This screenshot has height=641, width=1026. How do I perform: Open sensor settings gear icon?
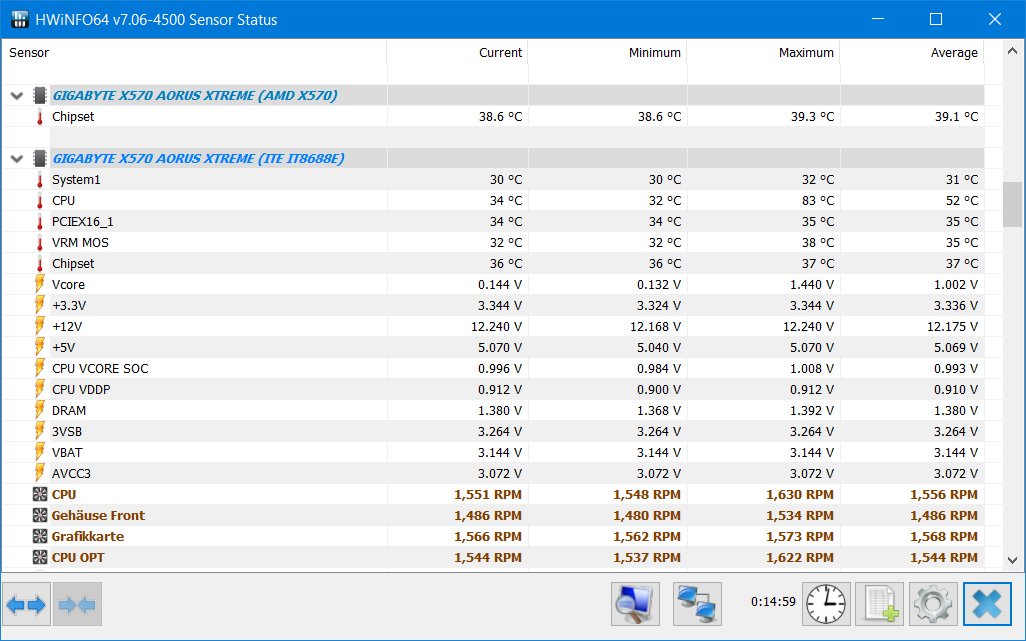pyautogui.click(x=932, y=604)
